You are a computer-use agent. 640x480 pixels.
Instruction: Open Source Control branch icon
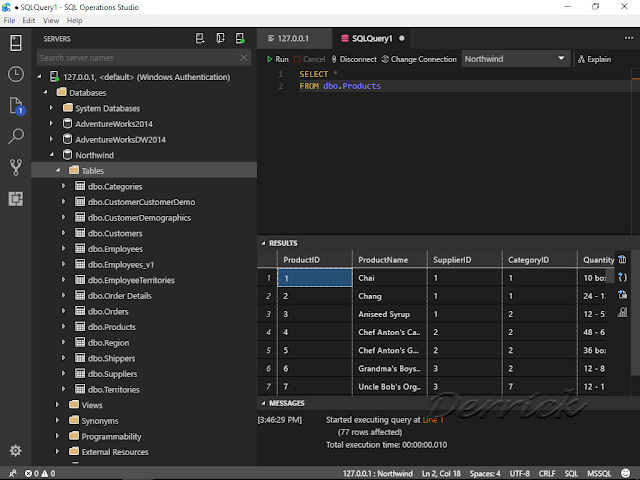tap(16, 167)
